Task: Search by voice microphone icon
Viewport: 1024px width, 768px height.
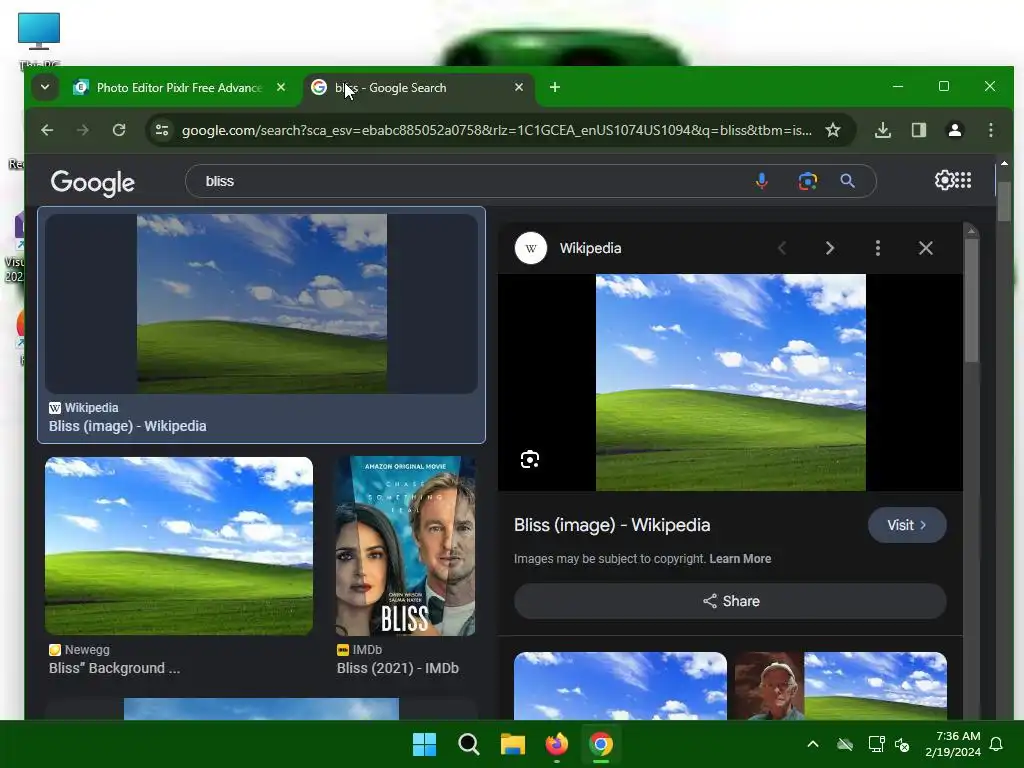Action: point(761,181)
